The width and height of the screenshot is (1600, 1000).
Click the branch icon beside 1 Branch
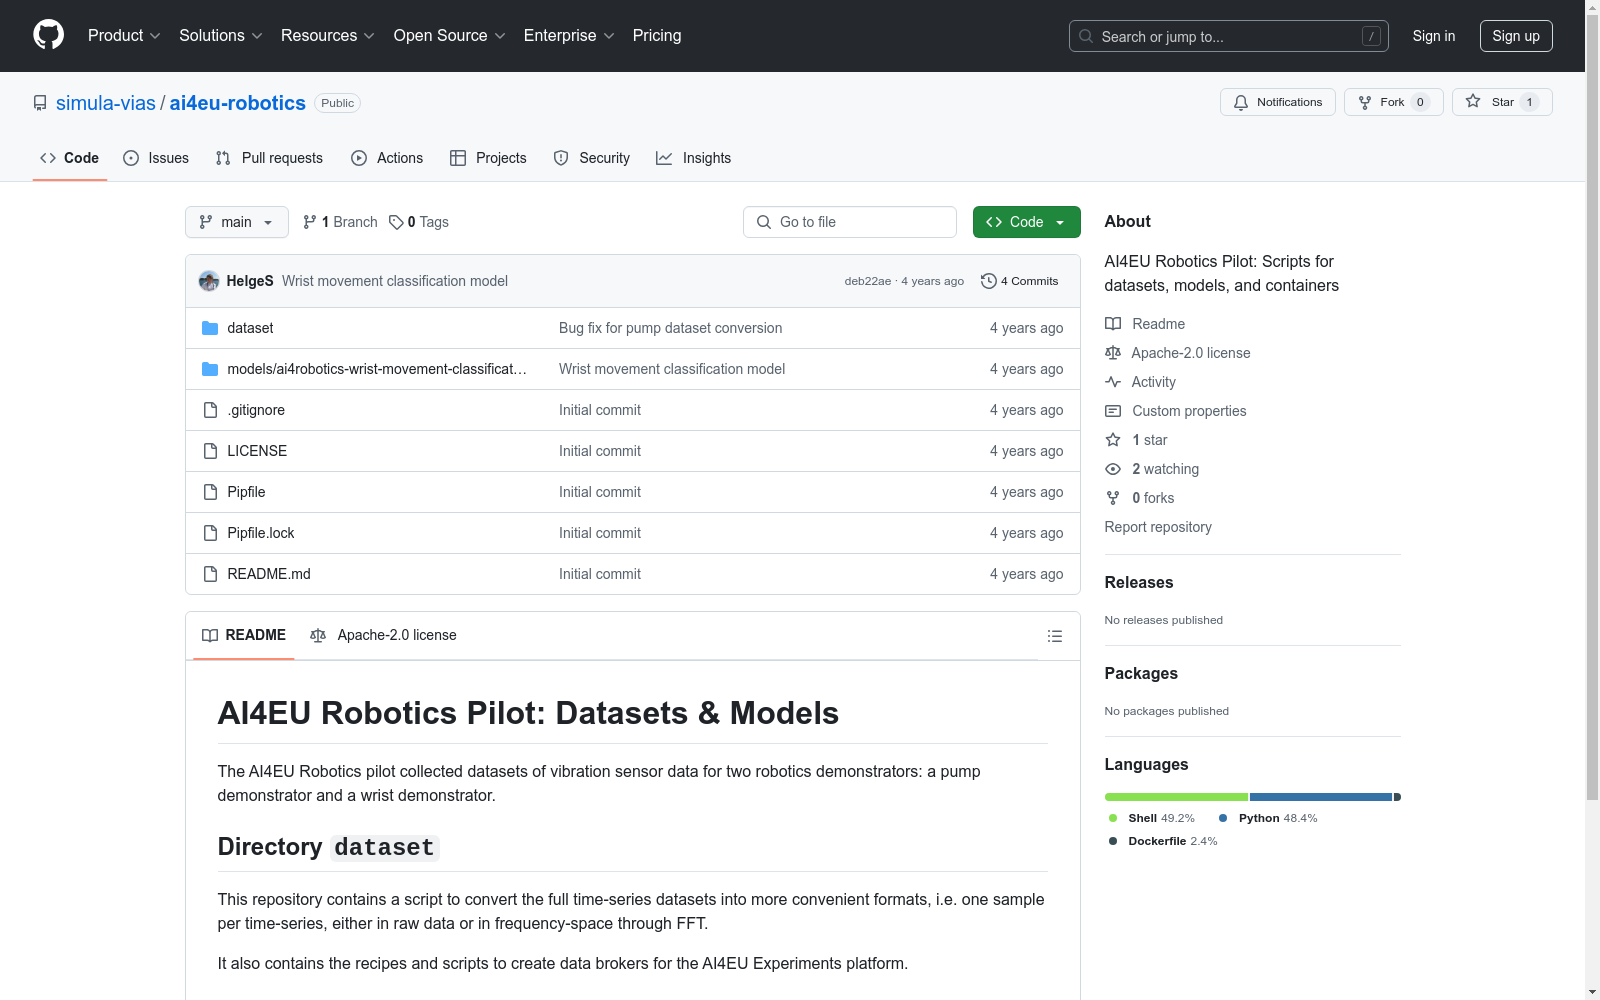[x=310, y=222]
